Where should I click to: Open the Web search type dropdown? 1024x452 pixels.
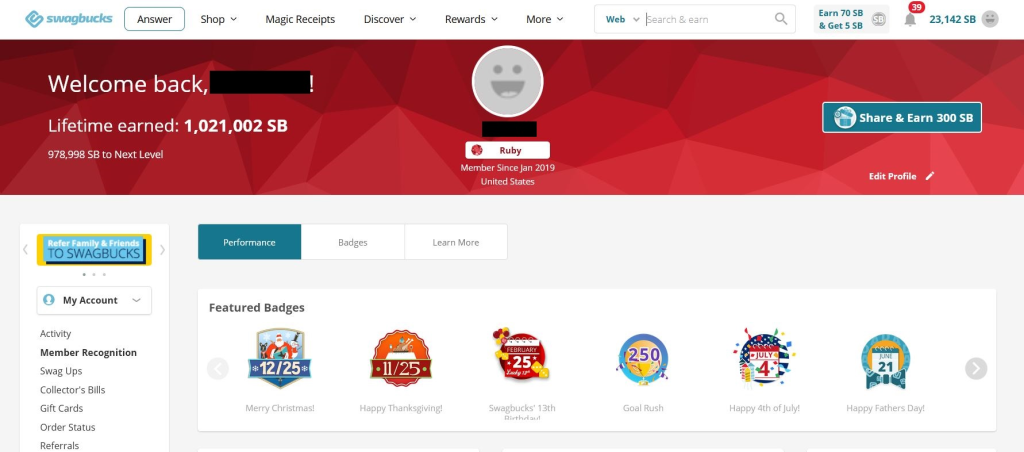622,19
